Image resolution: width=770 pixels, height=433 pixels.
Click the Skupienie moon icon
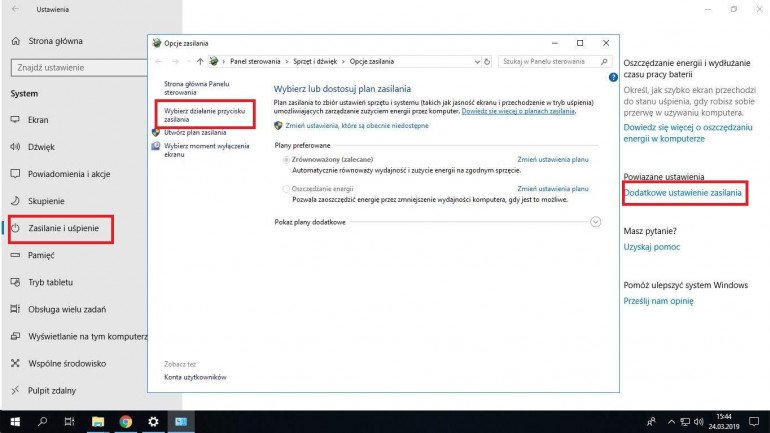[x=15, y=200]
